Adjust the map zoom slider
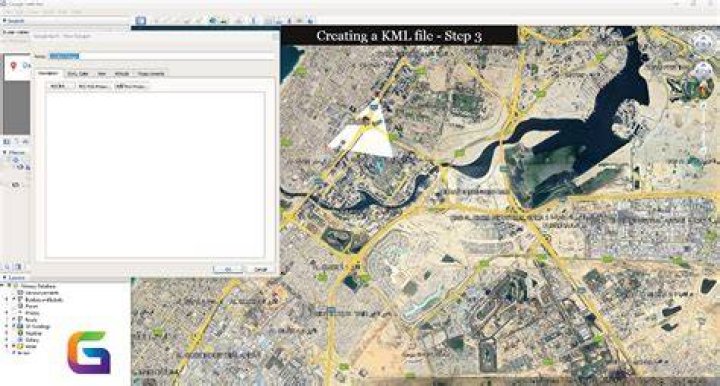Screen dimensions: 720x386 (703, 129)
